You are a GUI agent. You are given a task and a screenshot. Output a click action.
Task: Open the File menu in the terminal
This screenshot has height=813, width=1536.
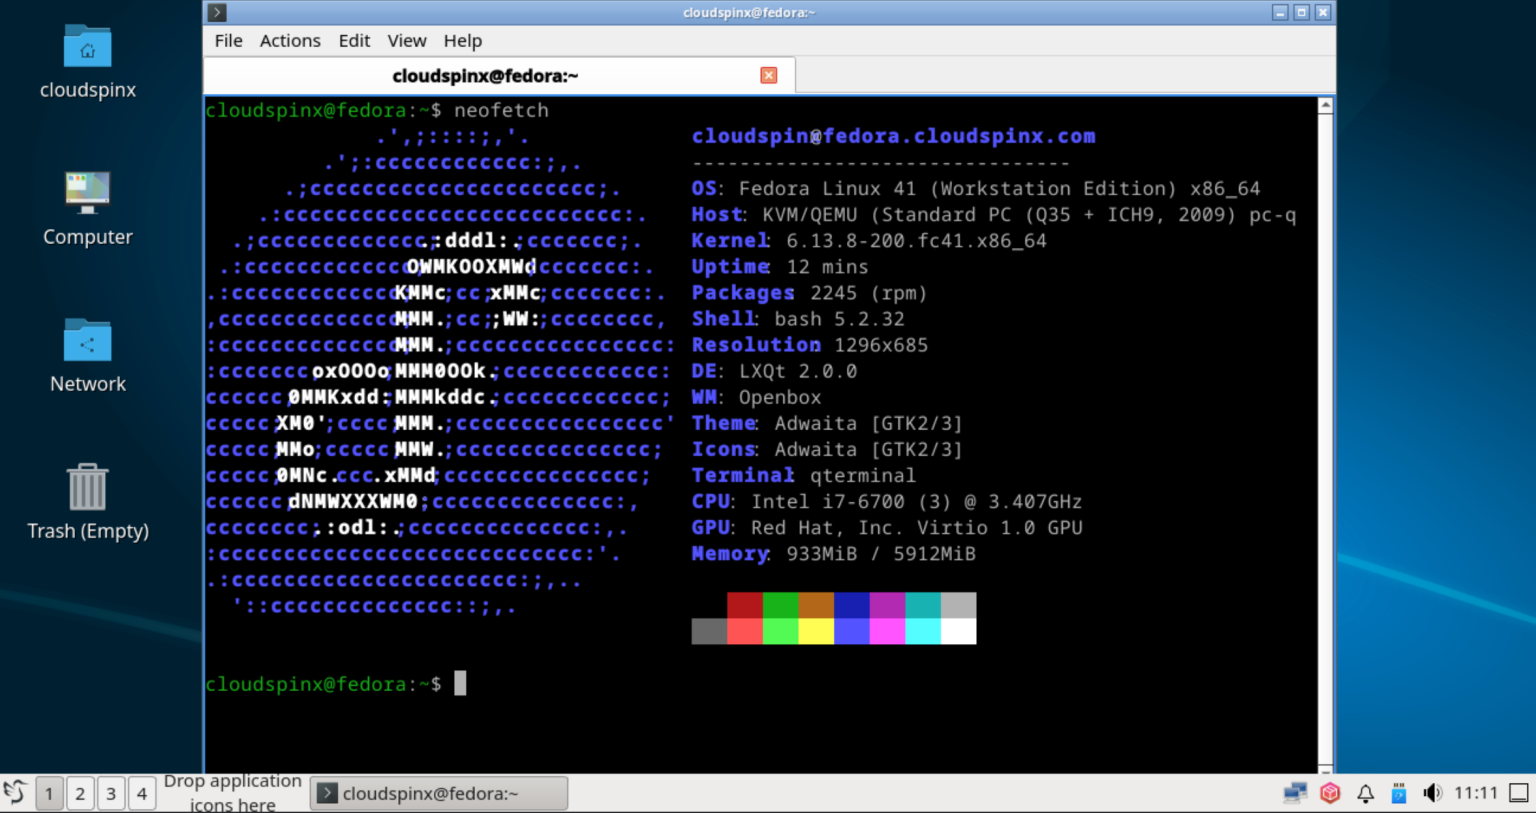pos(228,41)
